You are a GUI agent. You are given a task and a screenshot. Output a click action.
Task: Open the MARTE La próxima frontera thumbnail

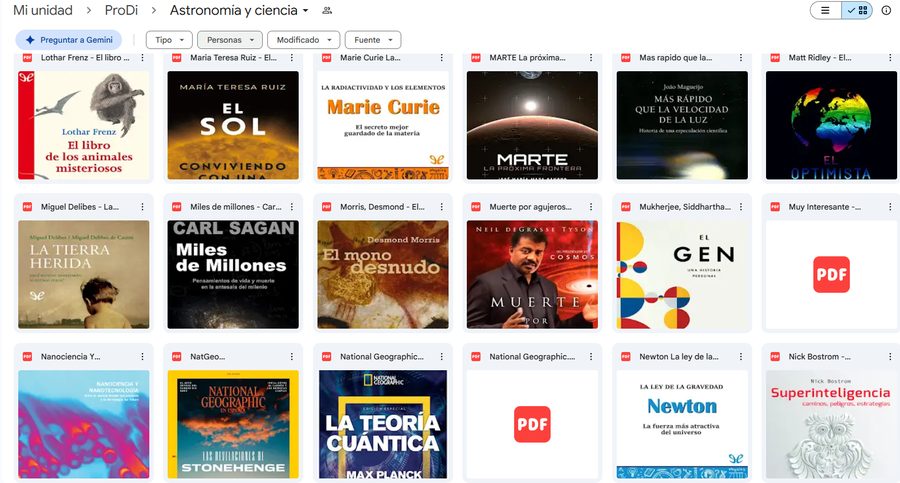click(x=532, y=125)
